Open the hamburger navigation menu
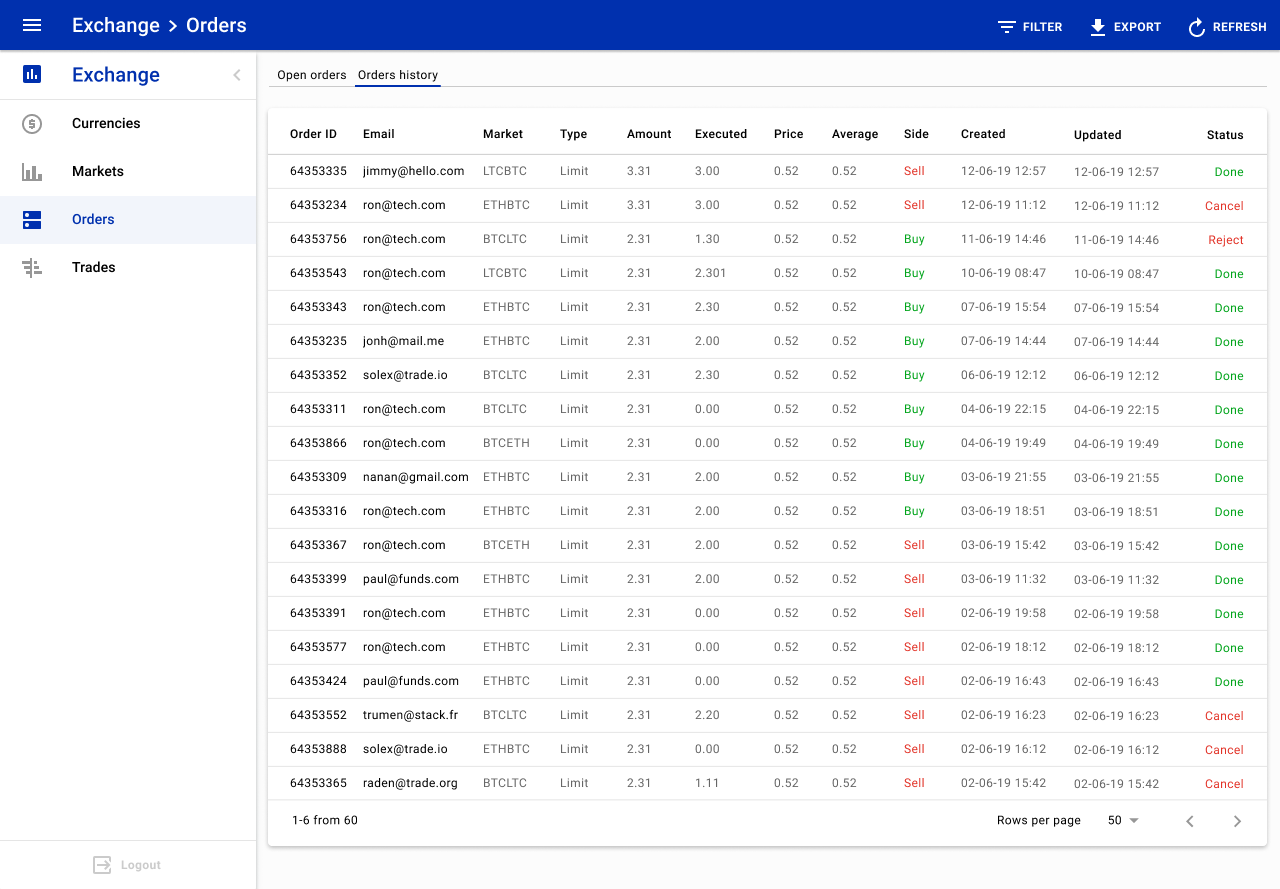1280x889 pixels. pyautogui.click(x=32, y=25)
